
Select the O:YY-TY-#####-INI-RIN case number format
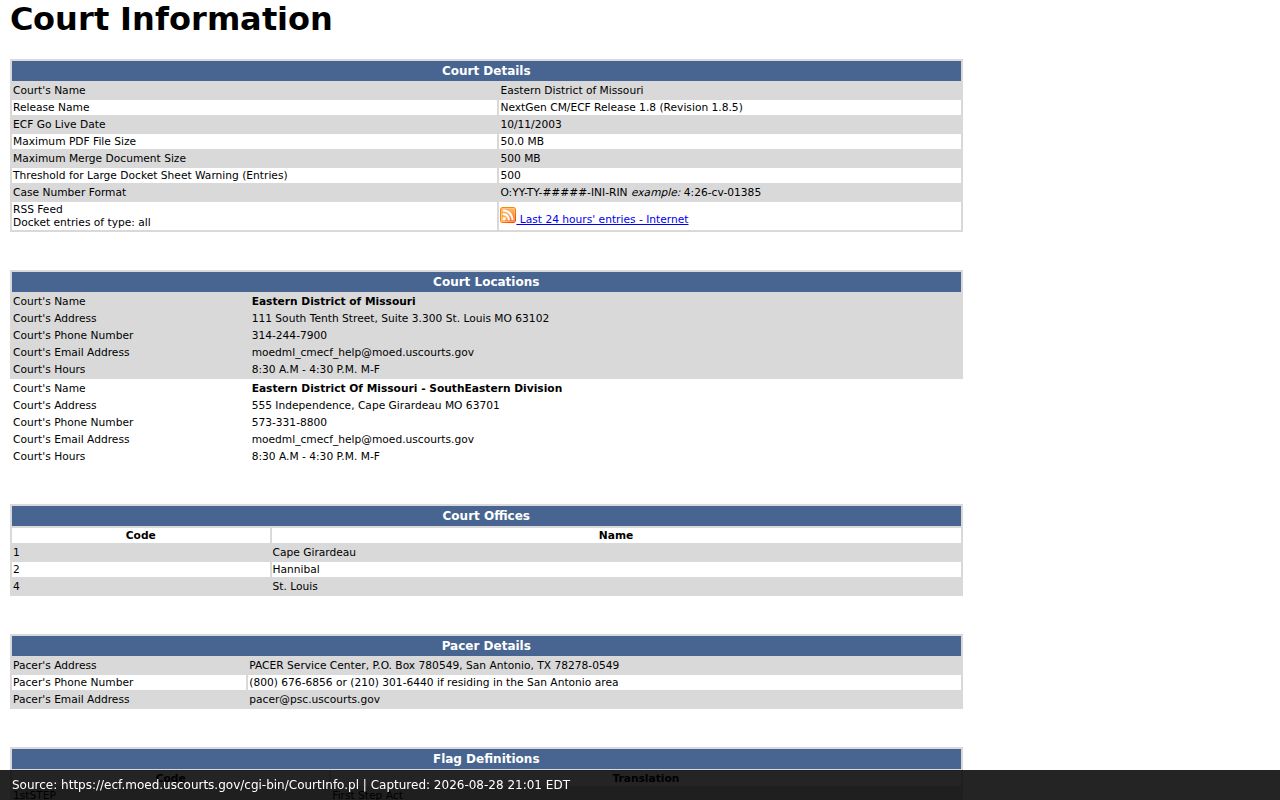point(564,192)
